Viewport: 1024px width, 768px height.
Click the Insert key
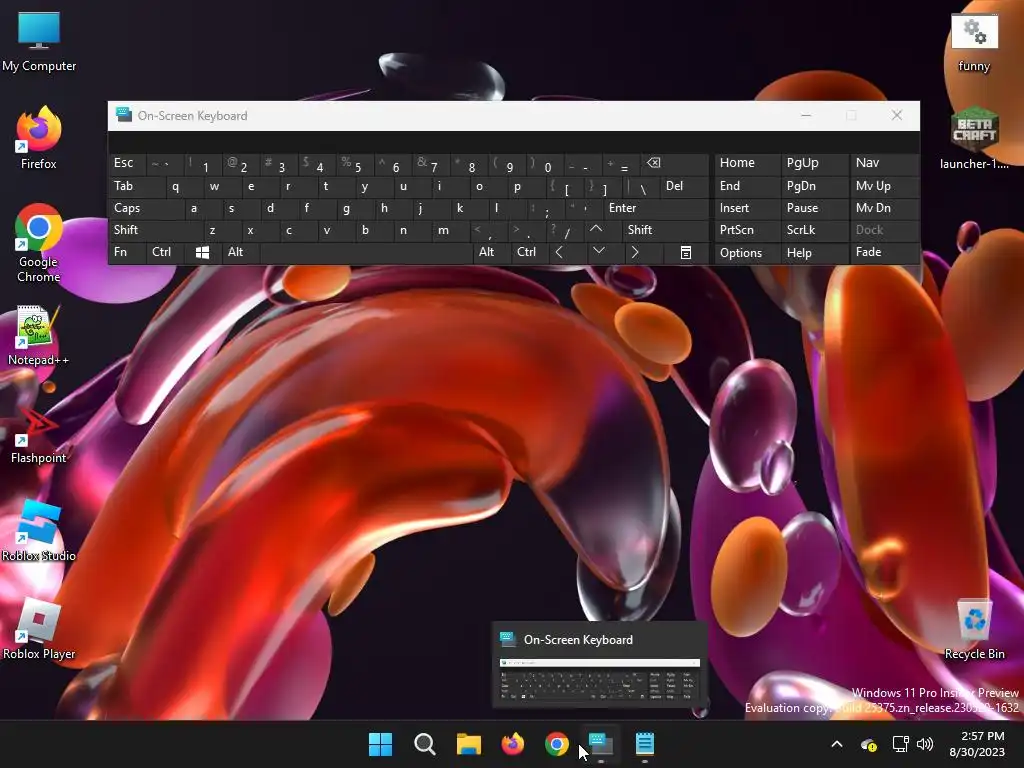click(746, 208)
